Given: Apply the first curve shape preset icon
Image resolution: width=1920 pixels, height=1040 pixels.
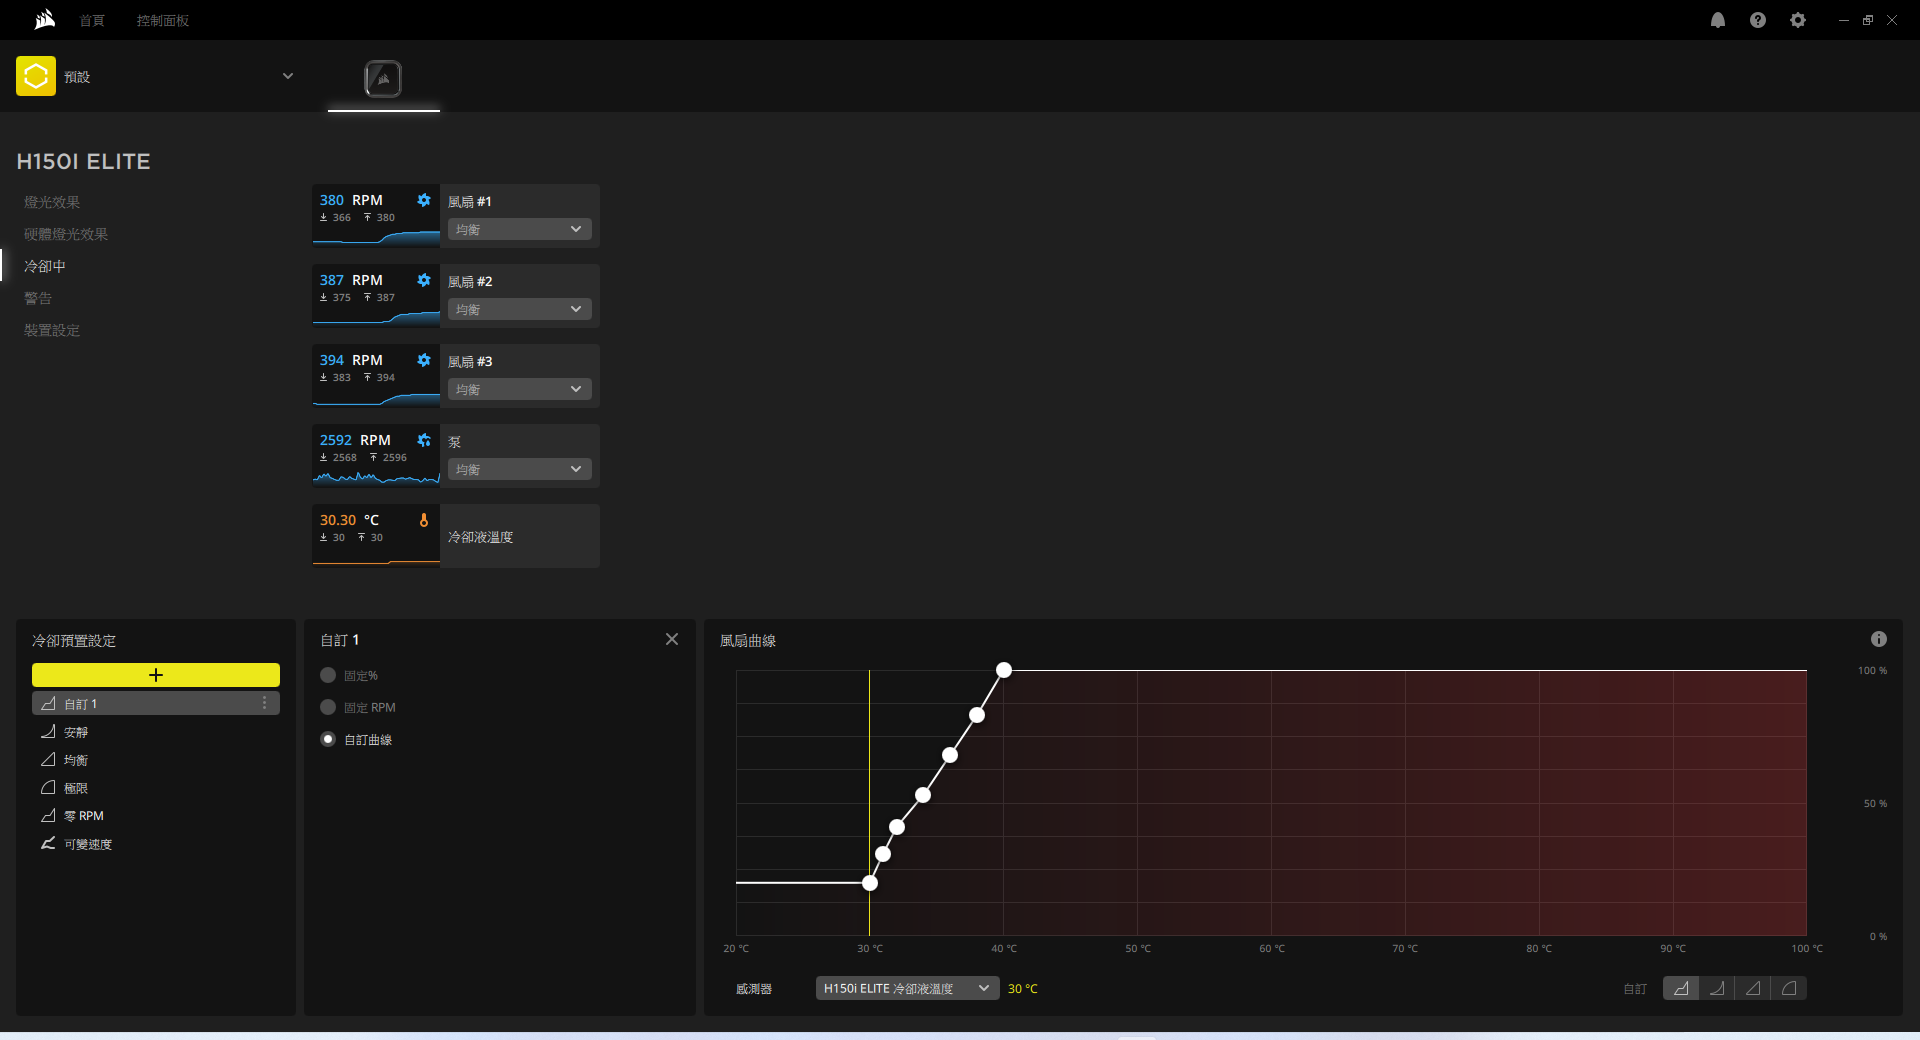Looking at the screenshot, I should pyautogui.click(x=1681, y=988).
